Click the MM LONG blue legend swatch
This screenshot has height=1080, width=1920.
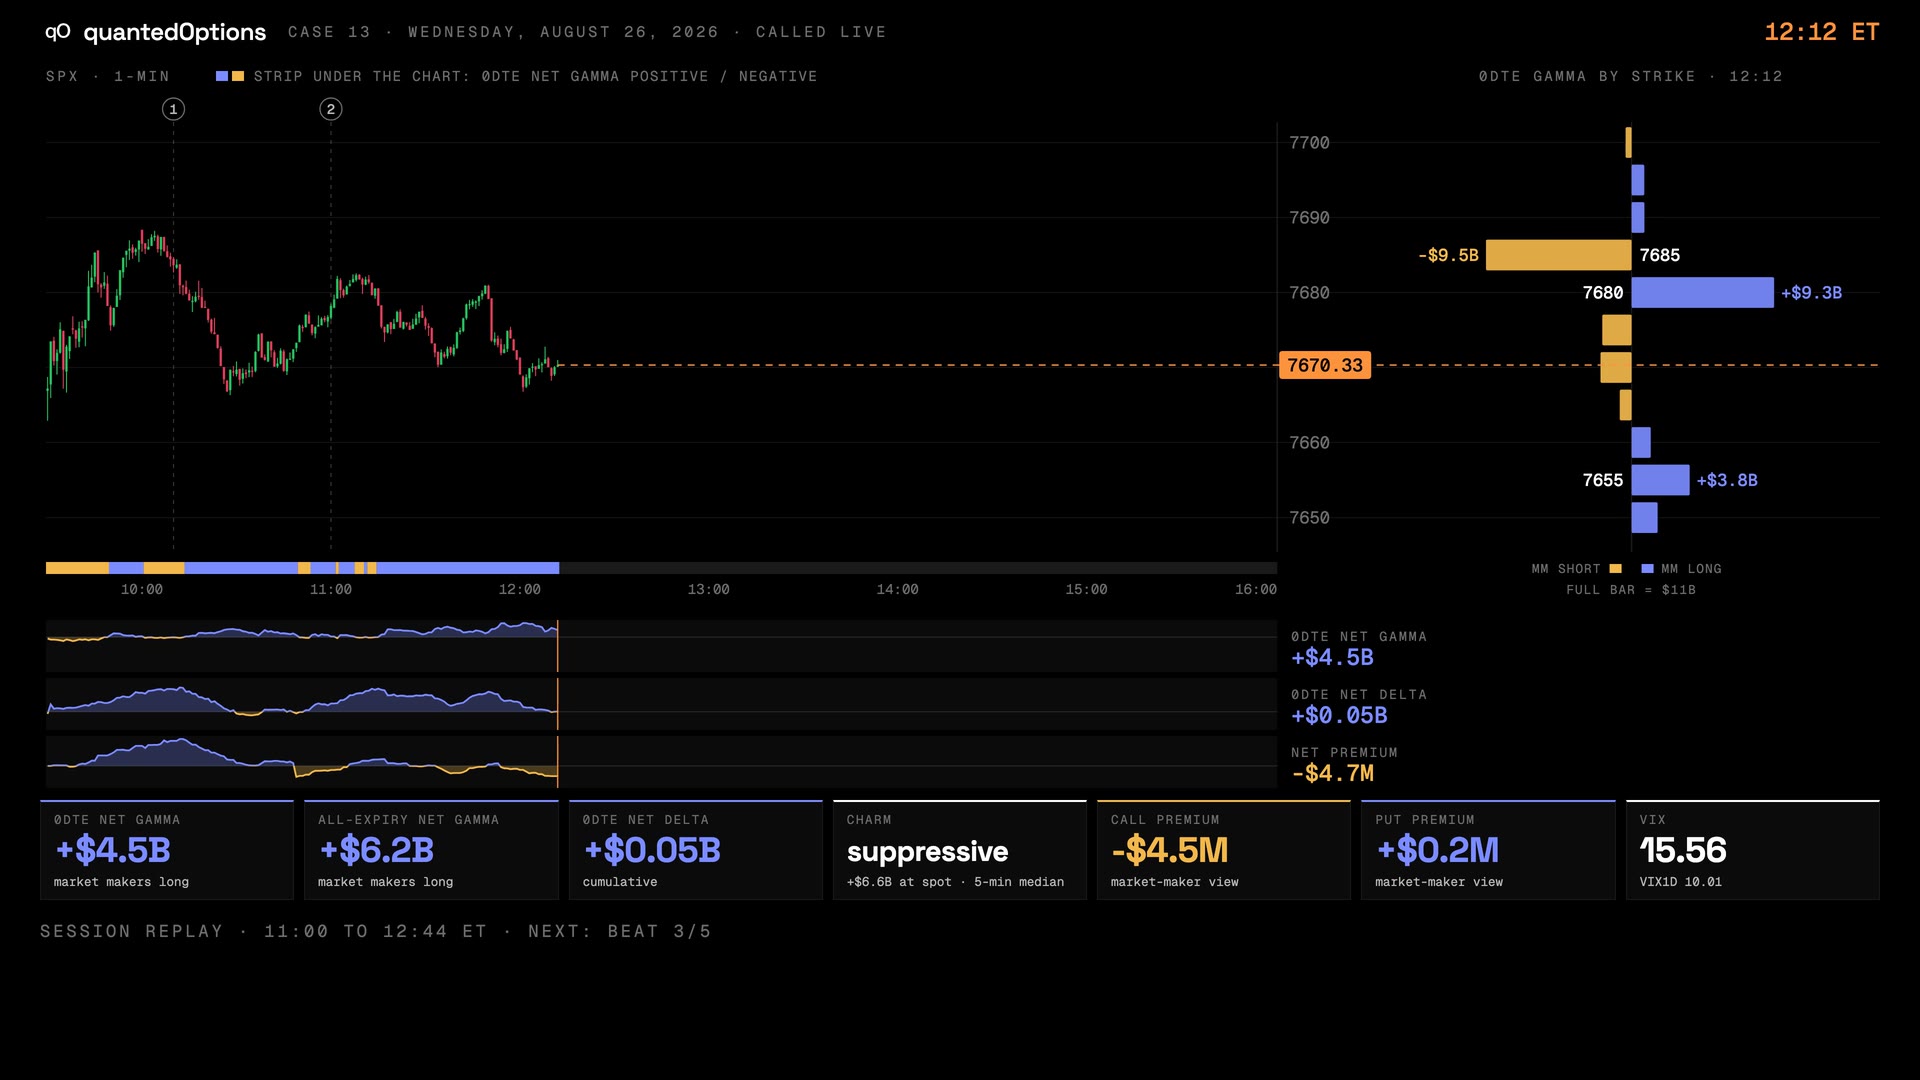coord(1647,569)
